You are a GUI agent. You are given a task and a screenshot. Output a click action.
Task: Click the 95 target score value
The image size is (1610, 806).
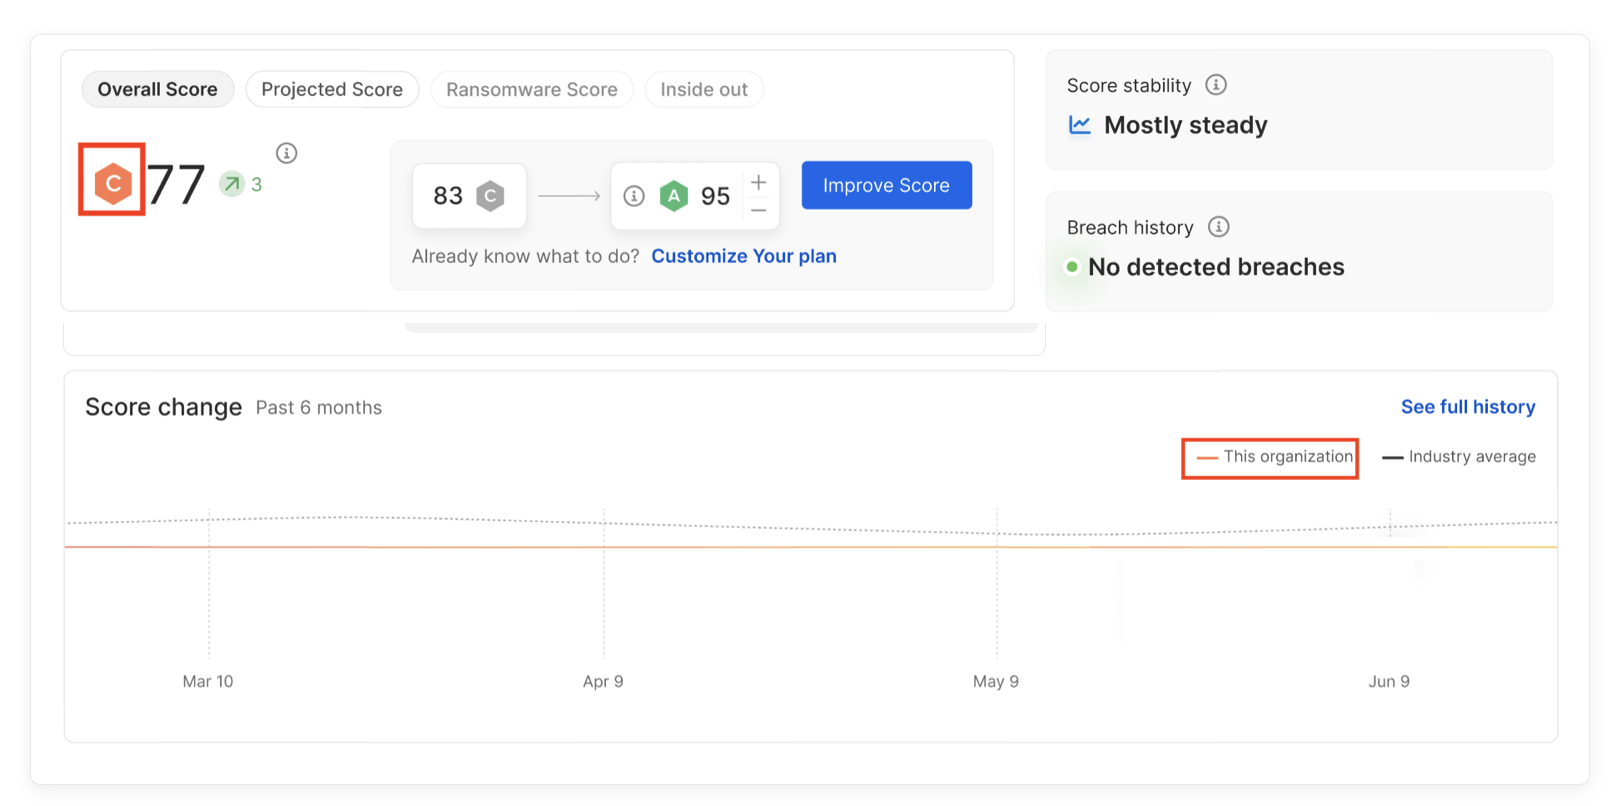715,196
